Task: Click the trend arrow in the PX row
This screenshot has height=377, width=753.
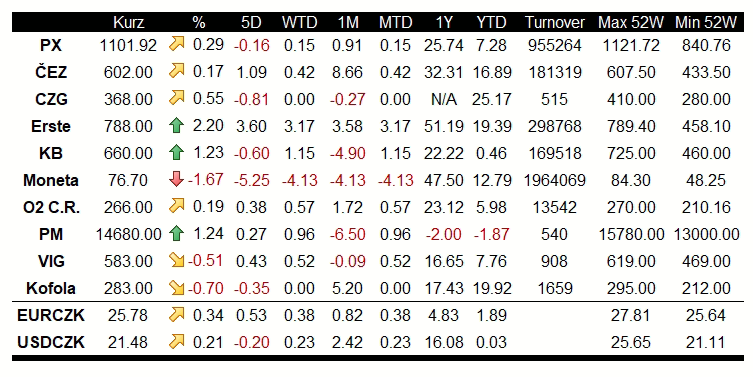Action: (x=177, y=44)
